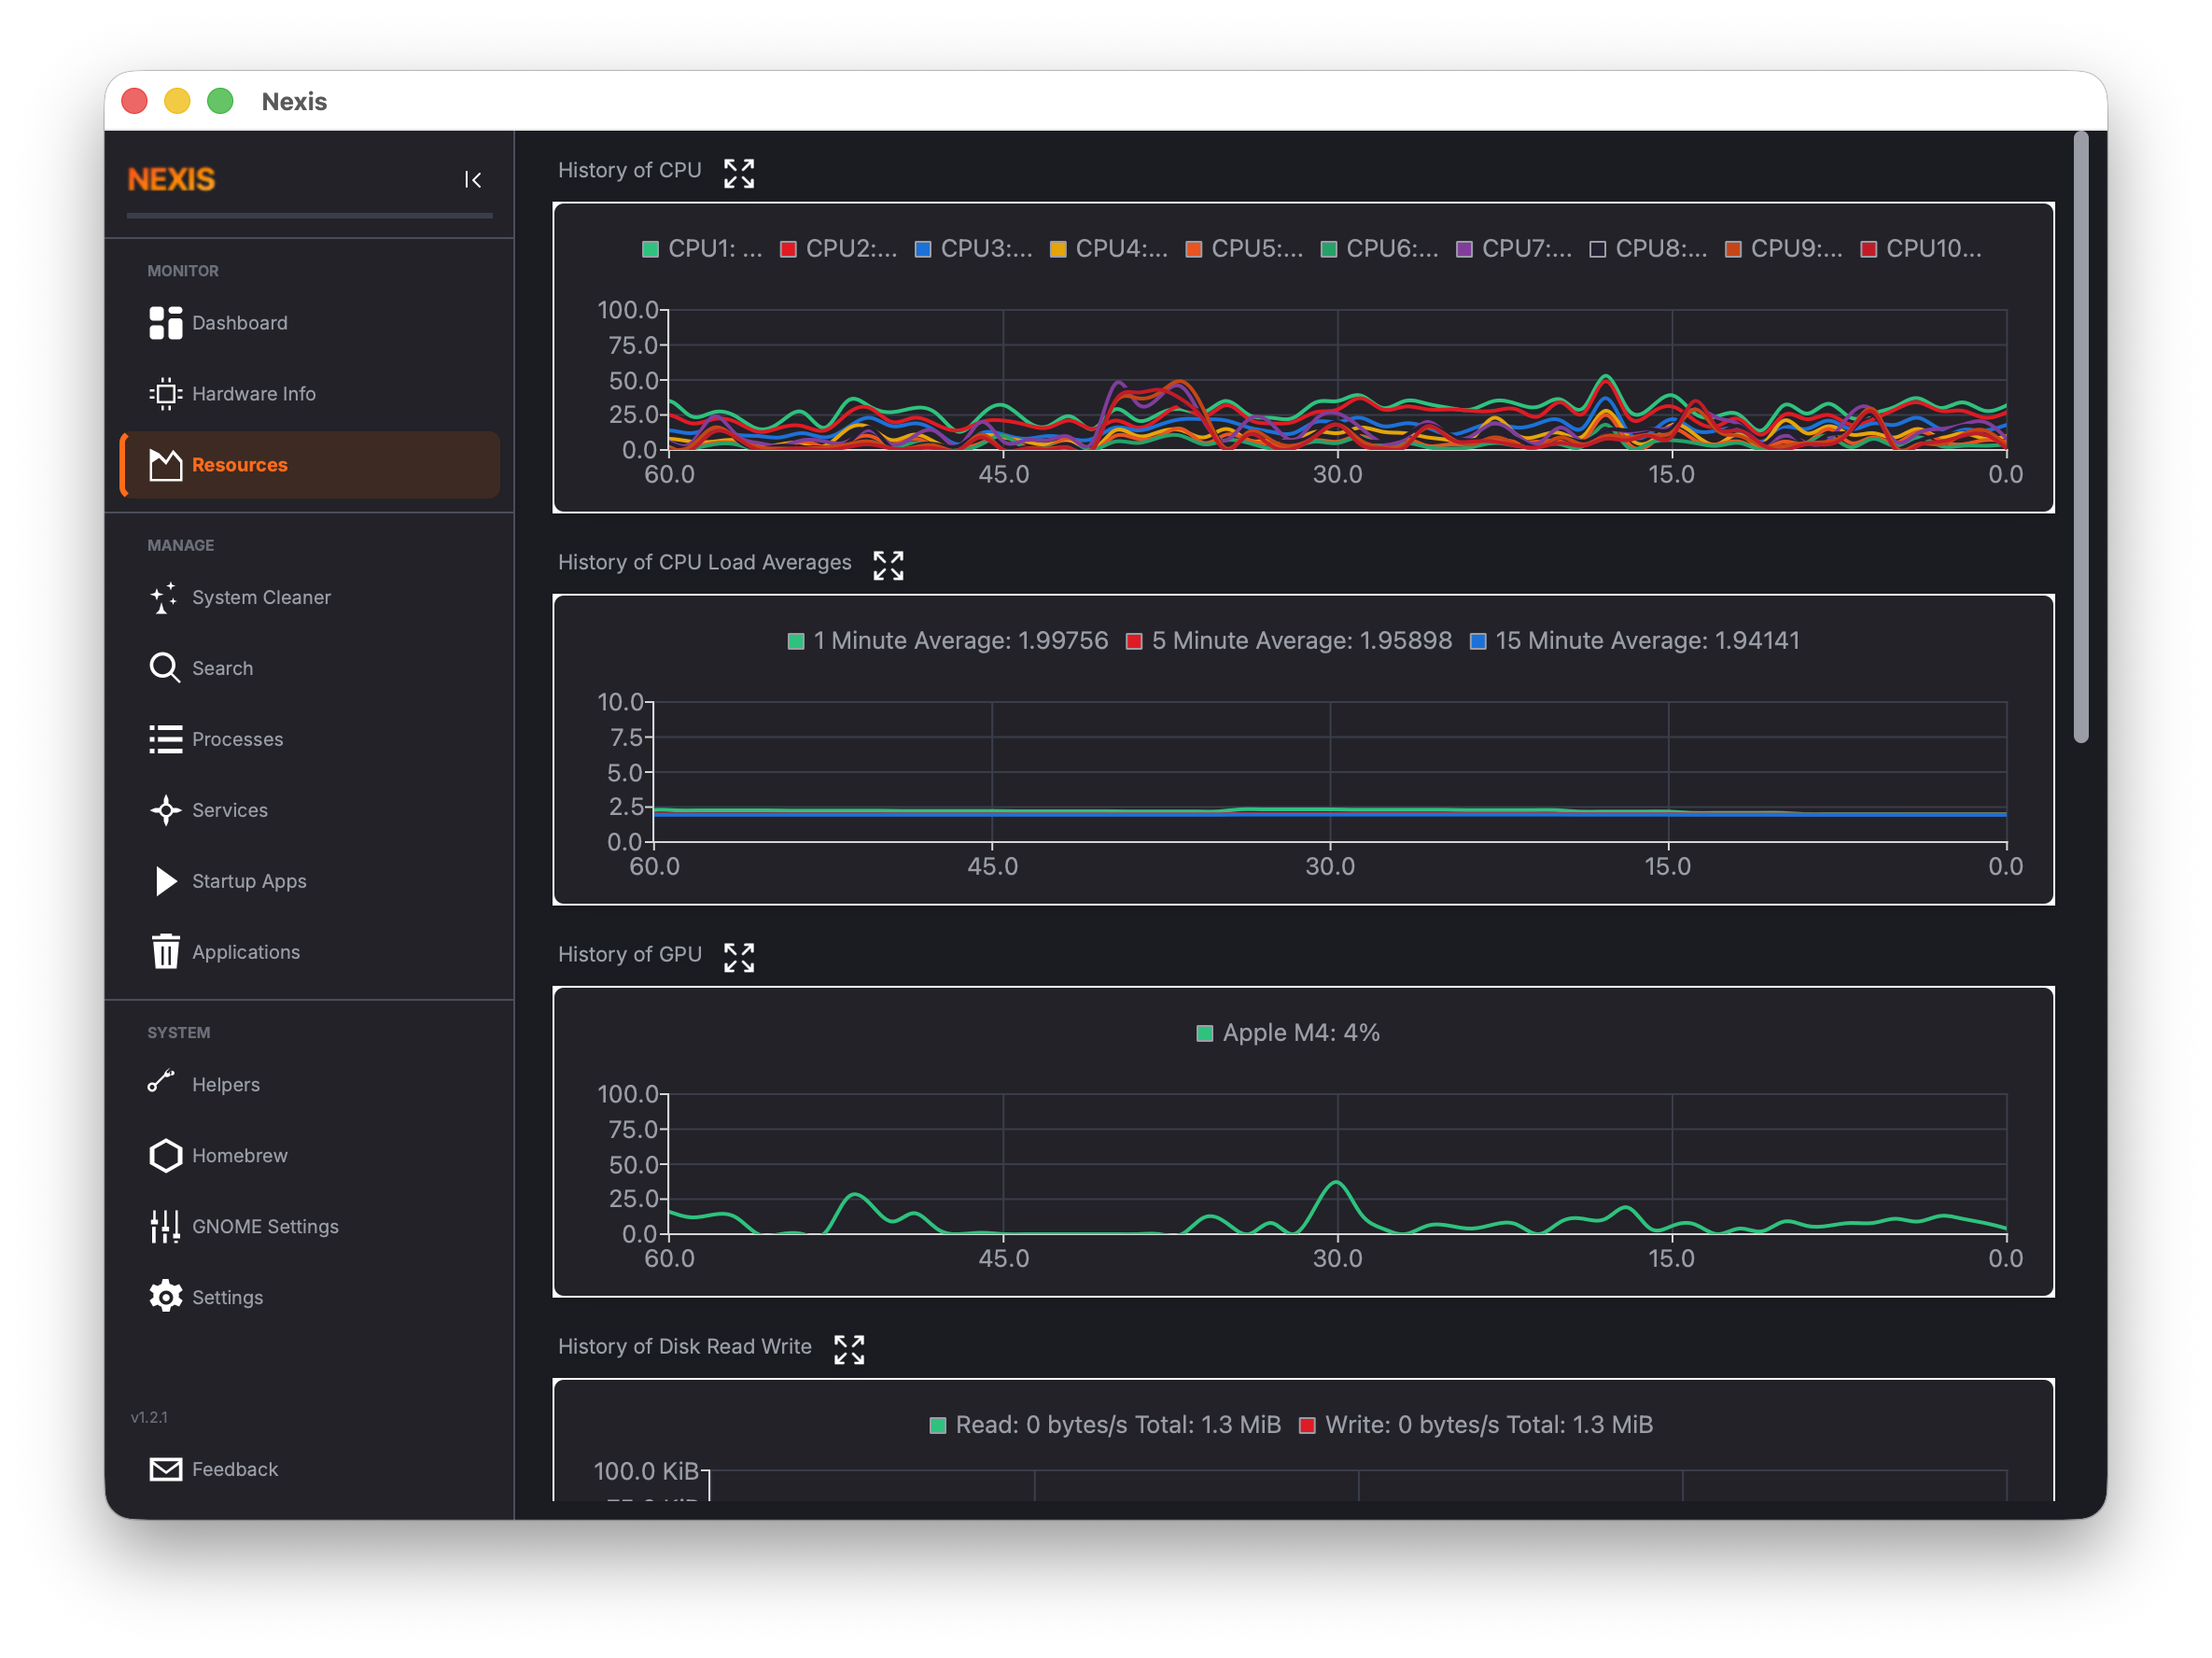Open the Feedback form
2212x1658 pixels.
(235, 1469)
